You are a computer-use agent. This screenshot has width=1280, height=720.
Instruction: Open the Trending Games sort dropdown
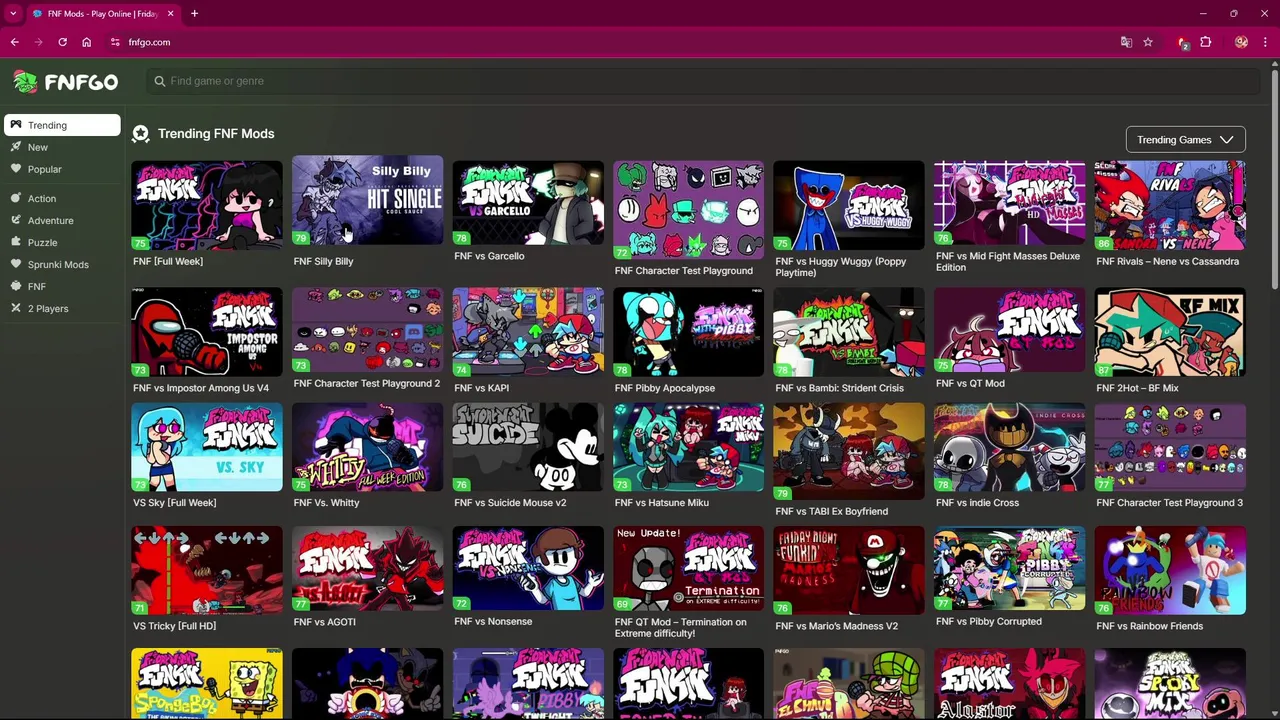coord(1185,140)
